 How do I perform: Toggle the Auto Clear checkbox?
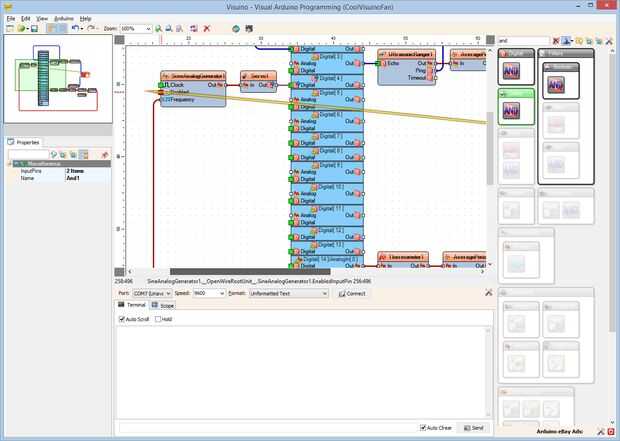point(423,428)
